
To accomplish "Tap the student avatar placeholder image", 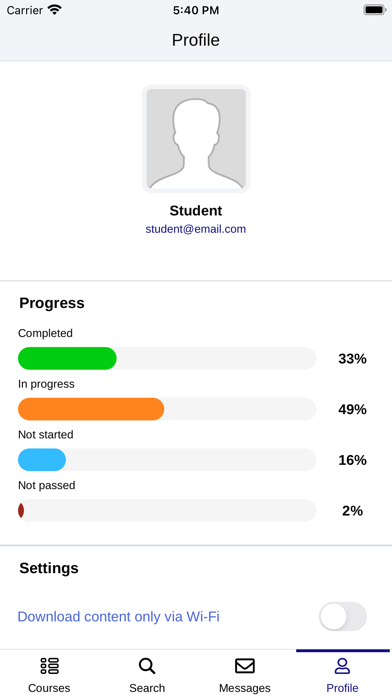I will 196,138.
